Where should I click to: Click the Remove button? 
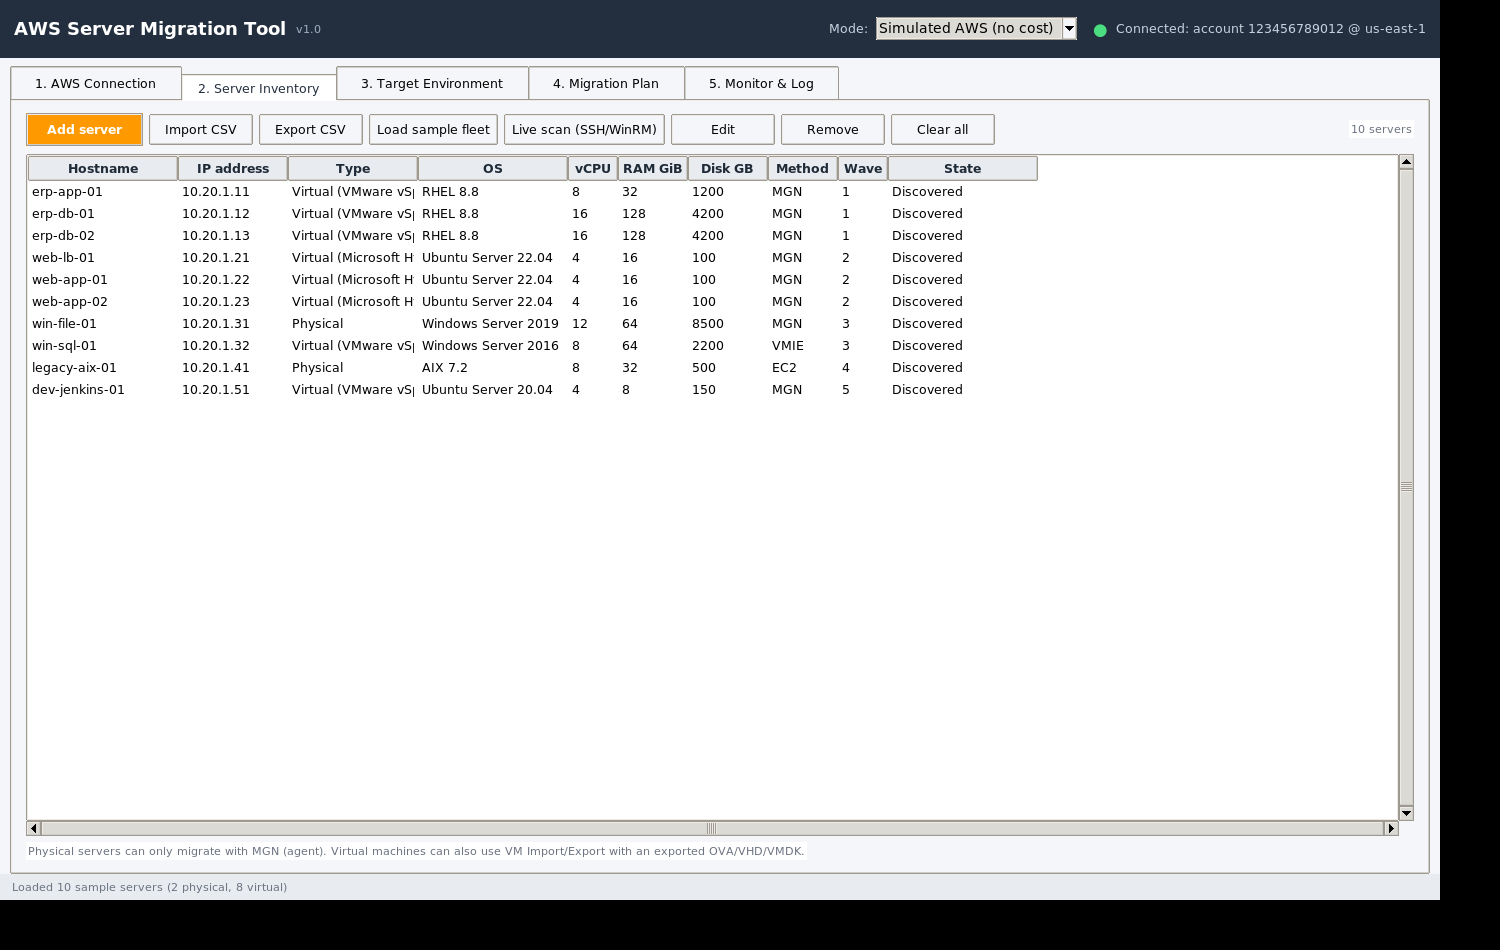tap(833, 129)
